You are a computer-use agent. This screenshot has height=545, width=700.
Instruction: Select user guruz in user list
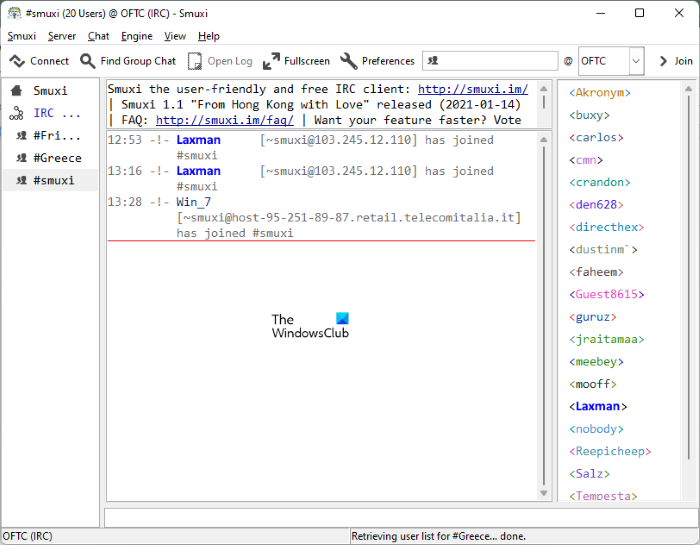click(x=593, y=317)
